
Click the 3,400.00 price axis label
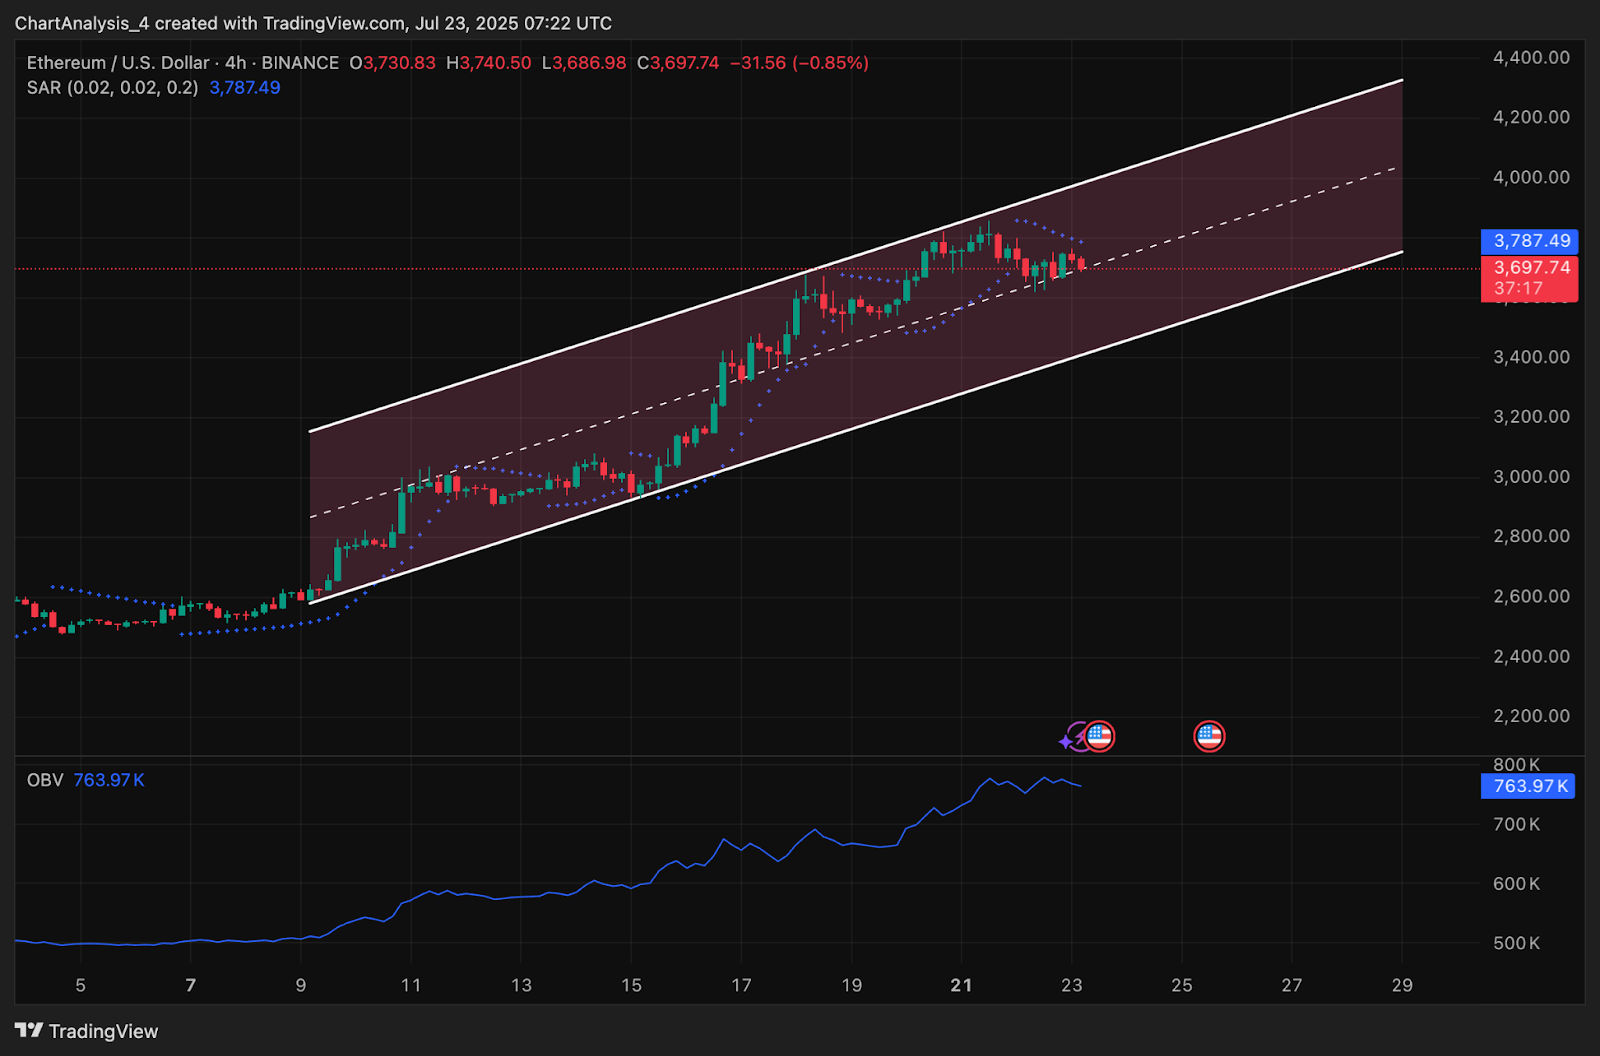tap(1531, 357)
